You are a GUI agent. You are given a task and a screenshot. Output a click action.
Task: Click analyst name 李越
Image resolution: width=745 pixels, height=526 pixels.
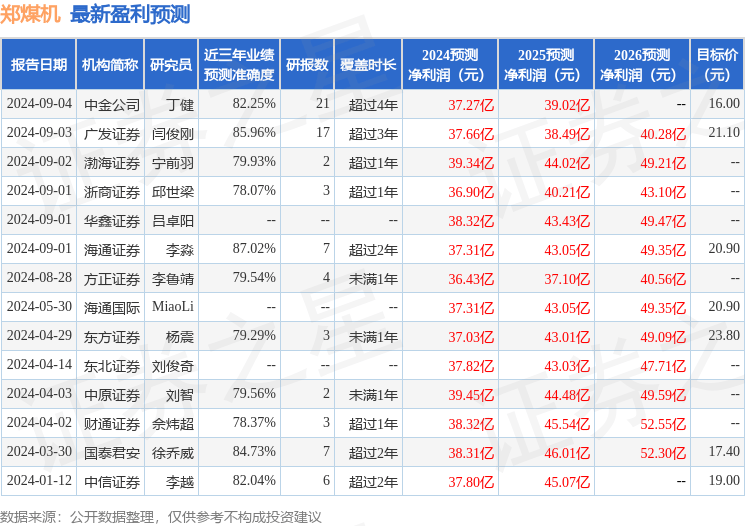pos(180,481)
